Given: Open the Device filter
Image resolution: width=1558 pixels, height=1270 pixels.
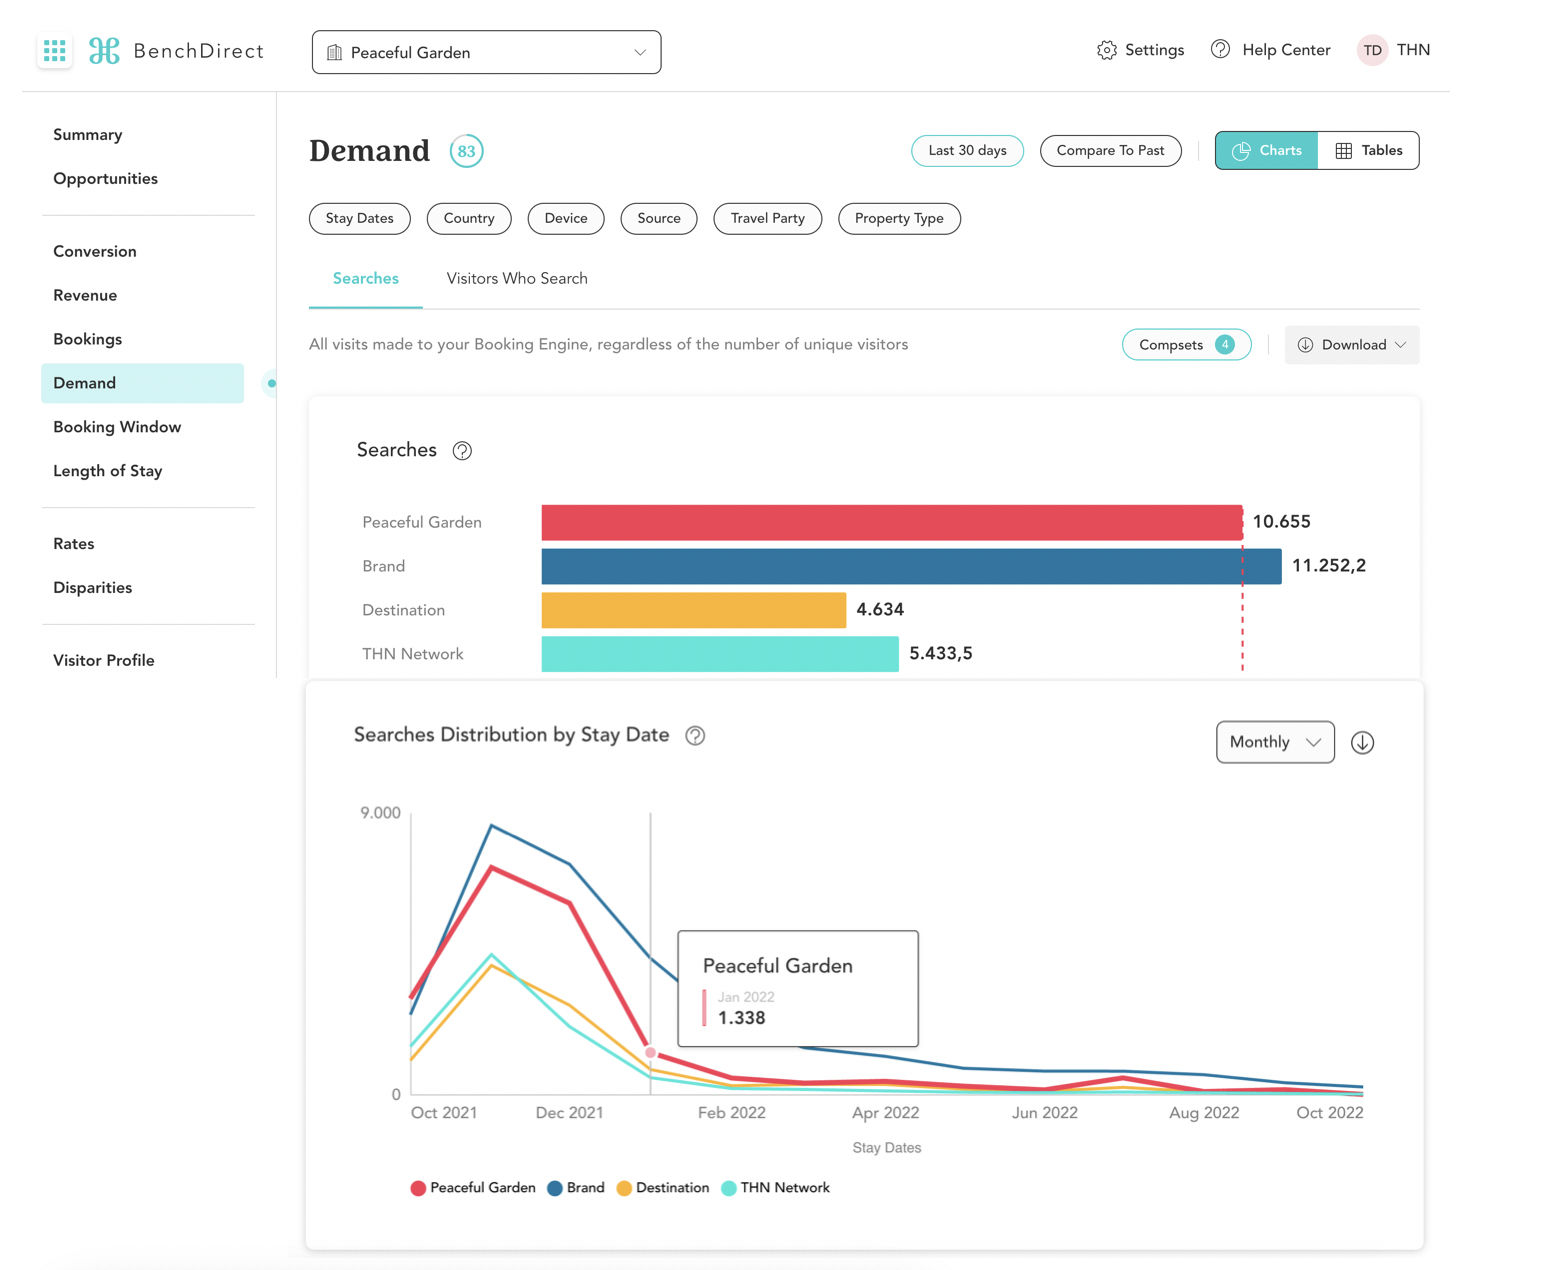Looking at the screenshot, I should (x=566, y=218).
